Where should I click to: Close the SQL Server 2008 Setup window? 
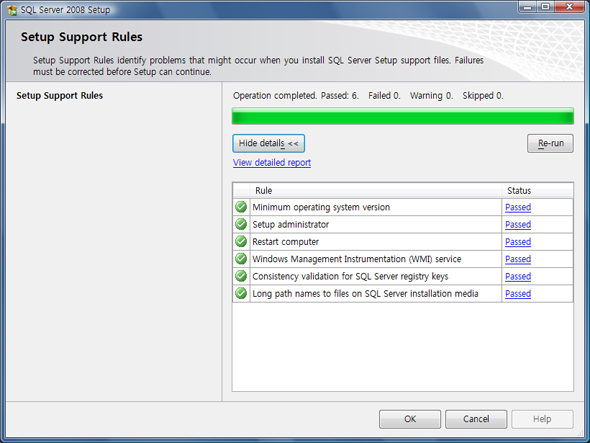(x=569, y=7)
